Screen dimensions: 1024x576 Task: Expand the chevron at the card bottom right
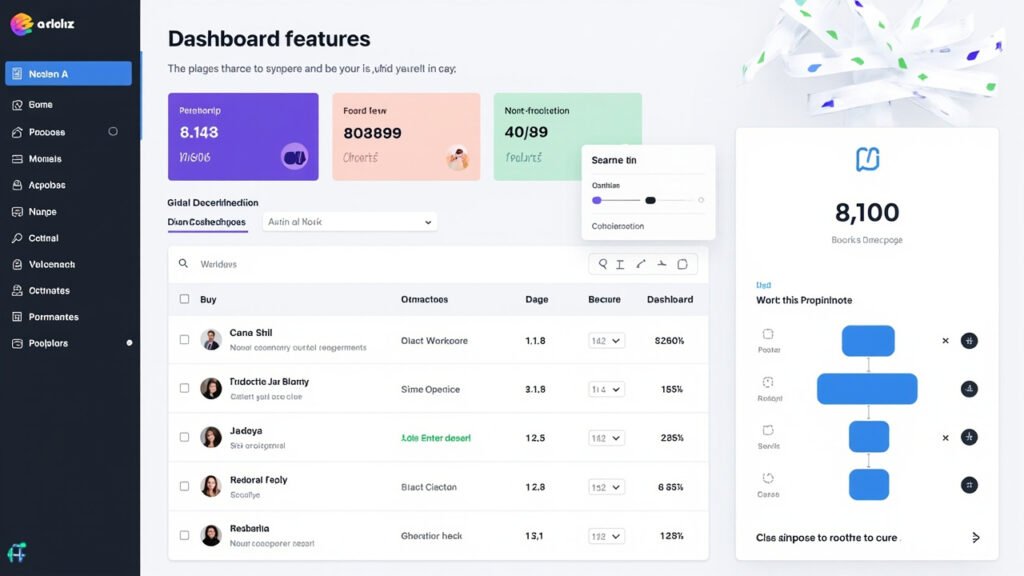tap(976, 537)
